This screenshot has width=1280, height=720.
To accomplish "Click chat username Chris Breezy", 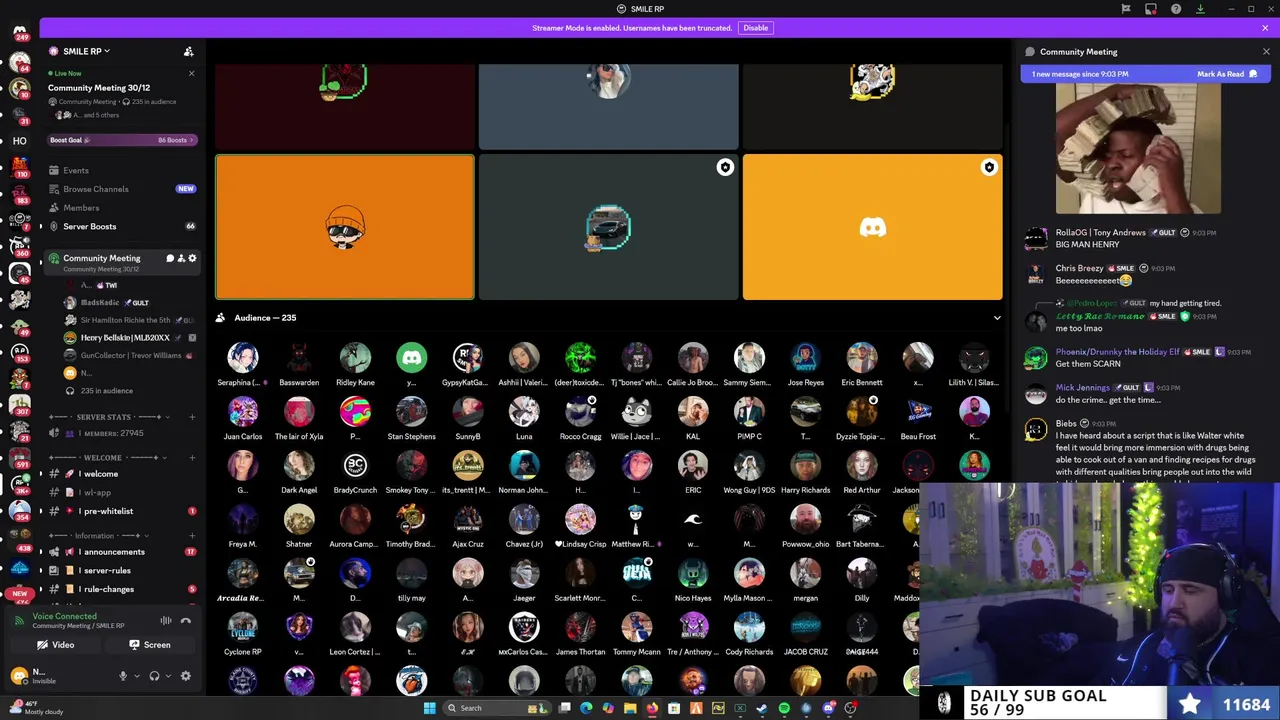I will (1079, 268).
